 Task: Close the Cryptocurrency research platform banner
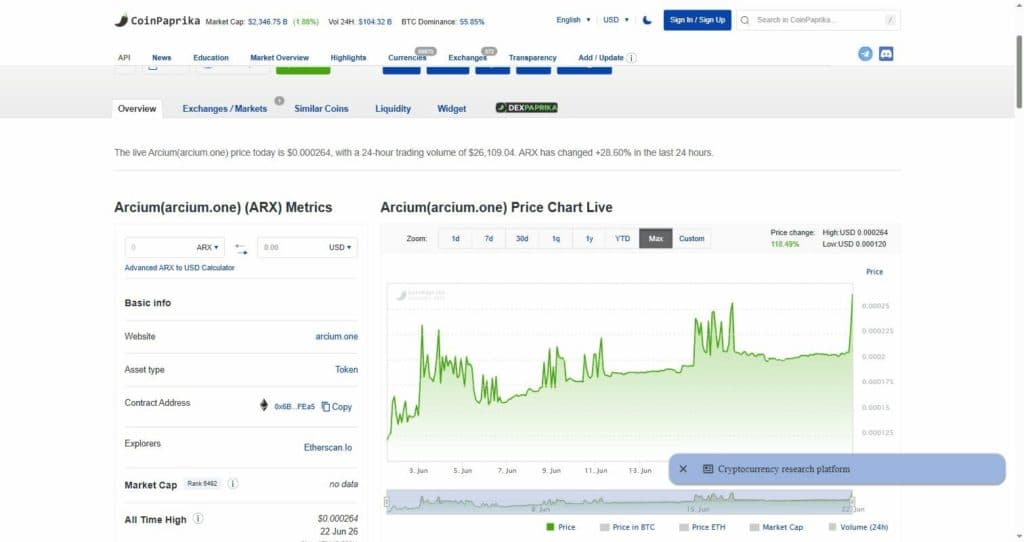tap(683, 469)
